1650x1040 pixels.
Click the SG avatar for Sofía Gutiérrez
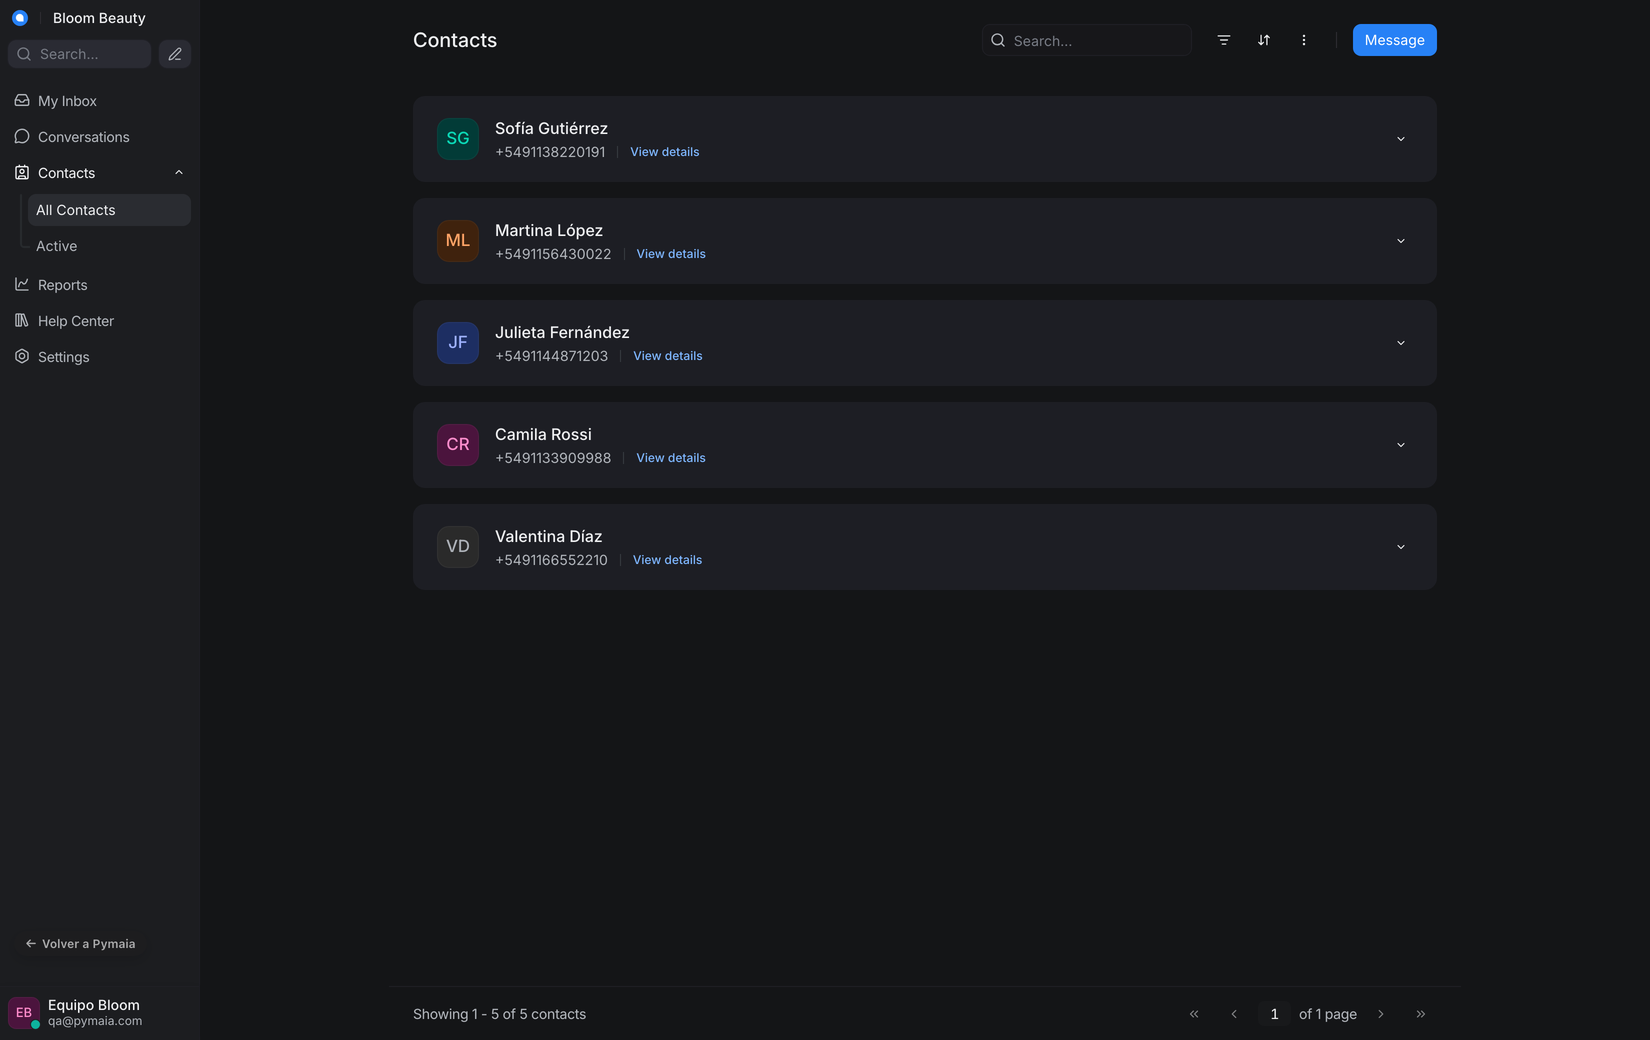click(458, 139)
